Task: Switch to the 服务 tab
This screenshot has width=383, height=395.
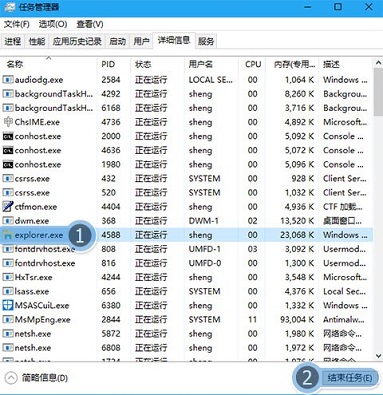Action: [x=206, y=41]
